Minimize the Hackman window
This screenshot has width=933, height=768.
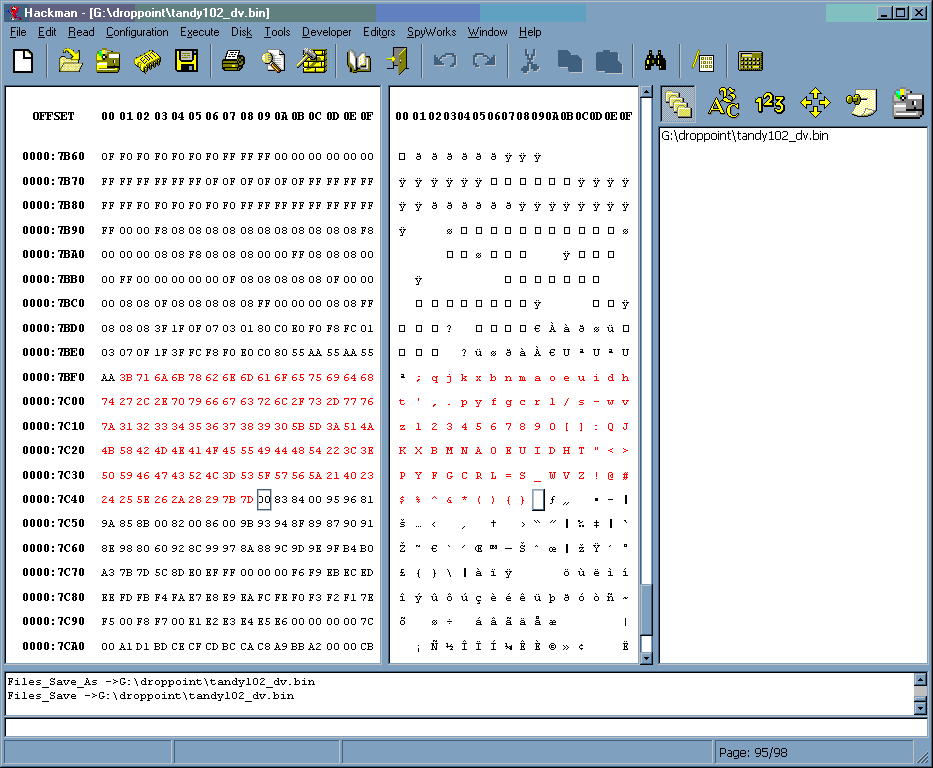[884, 12]
